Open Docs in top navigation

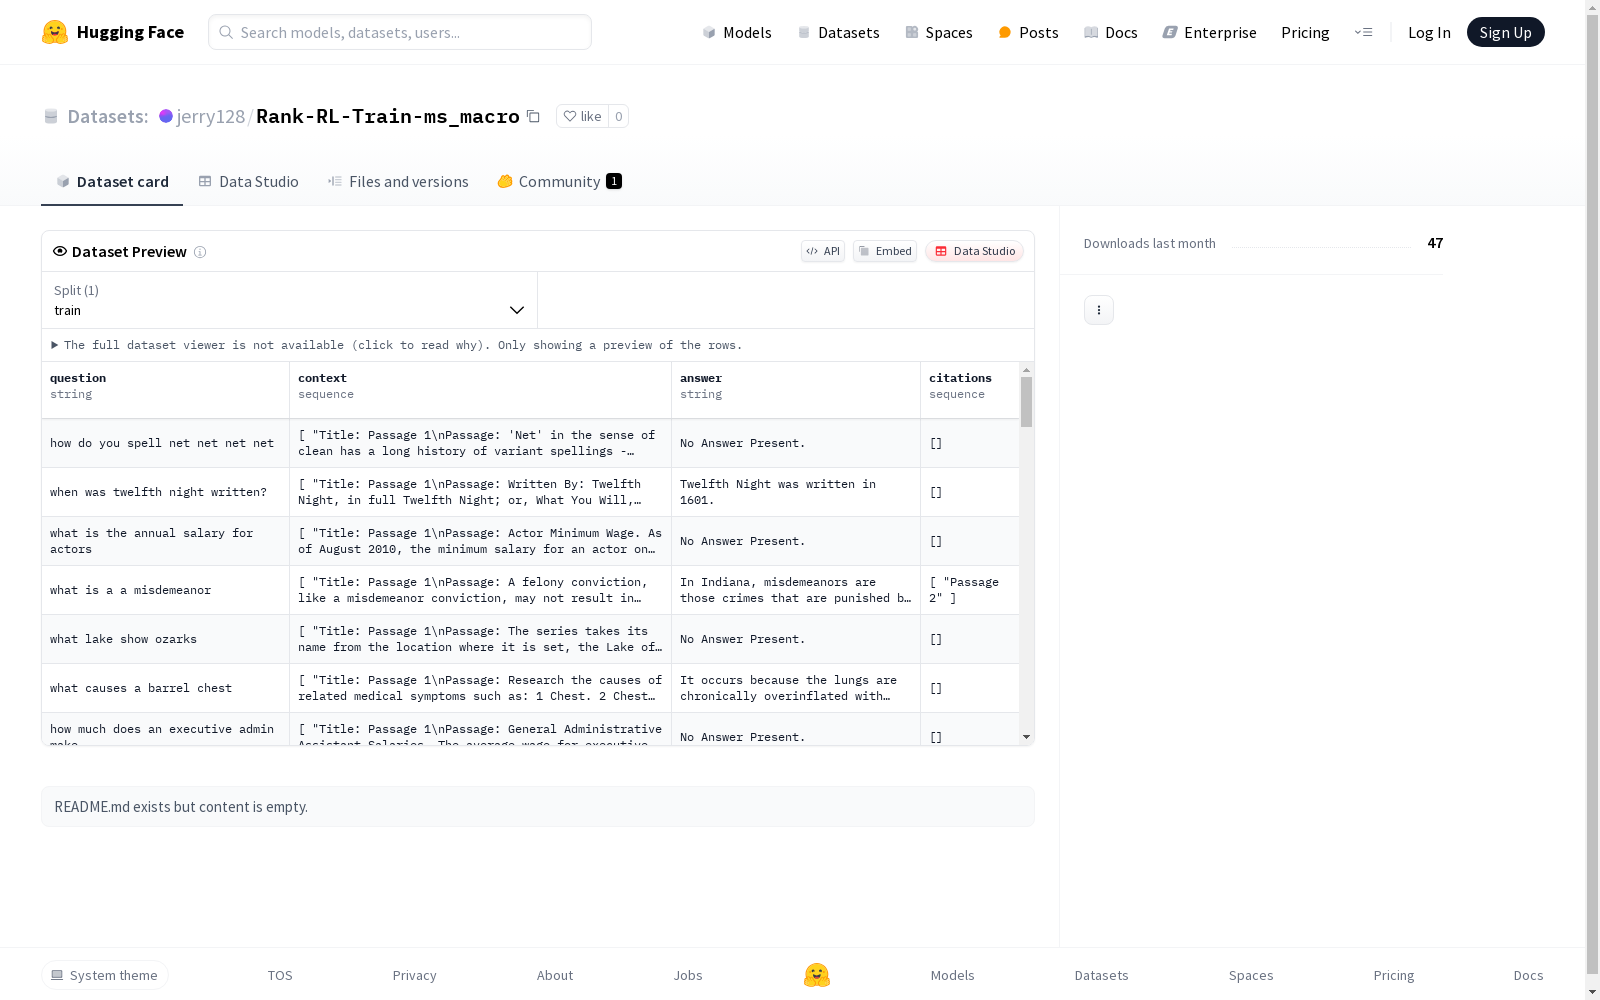pyautogui.click(x=1111, y=32)
